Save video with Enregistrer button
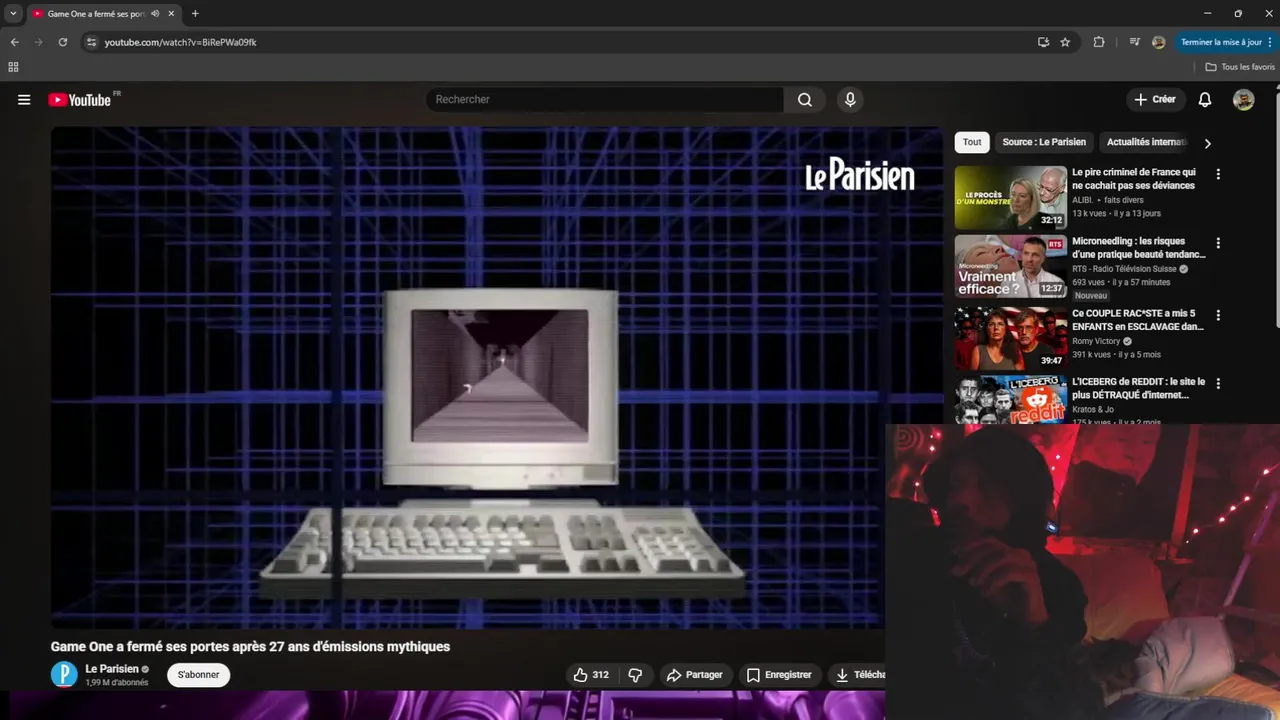The image size is (1280, 720). [x=779, y=675]
